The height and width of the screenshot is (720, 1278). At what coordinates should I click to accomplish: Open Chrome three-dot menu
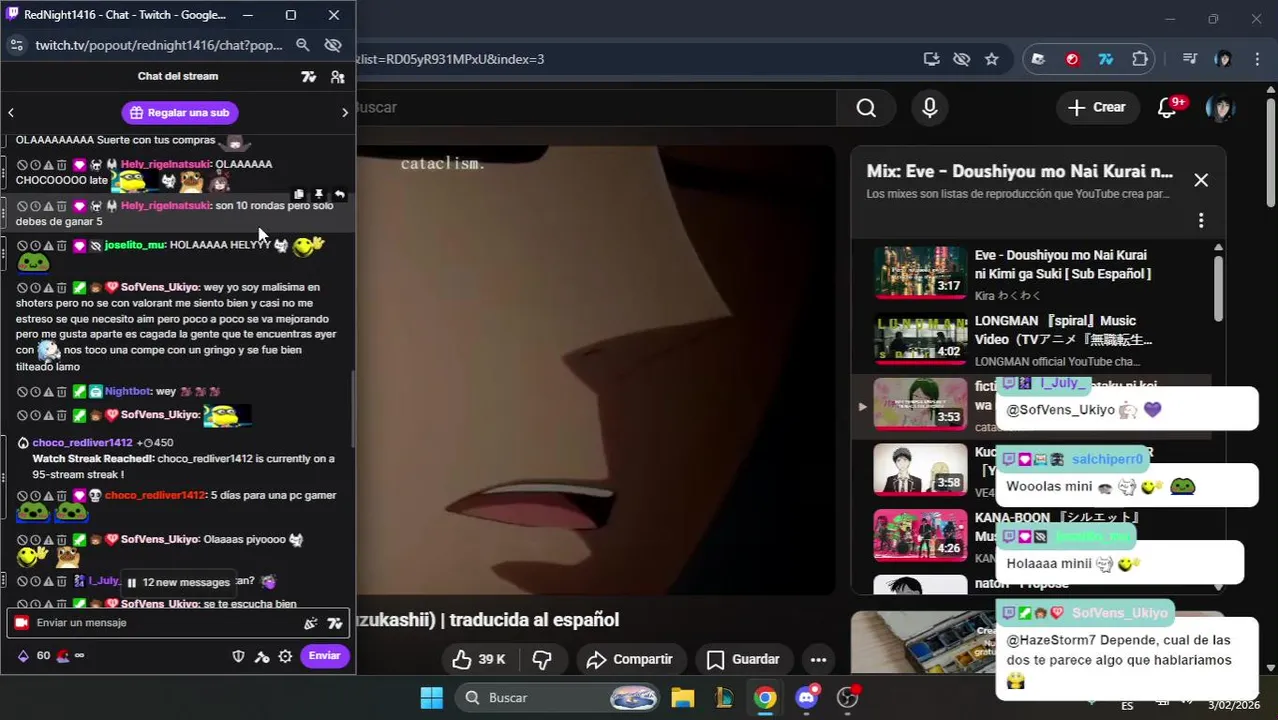click(1256, 59)
